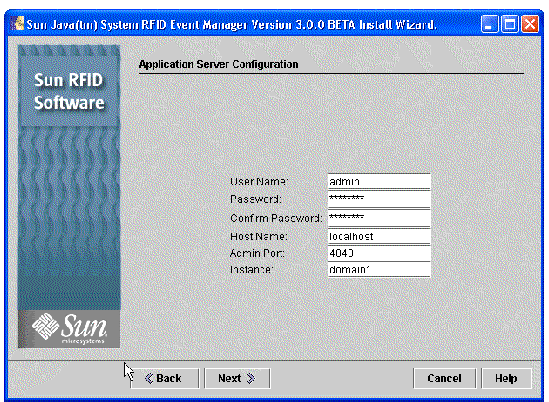Close the install wizard window
Viewport: 549px width, 402px height.
point(530,24)
